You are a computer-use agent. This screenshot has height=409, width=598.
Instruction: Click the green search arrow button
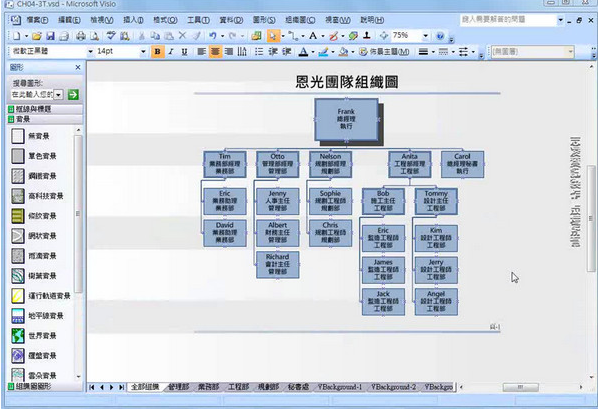point(73,94)
